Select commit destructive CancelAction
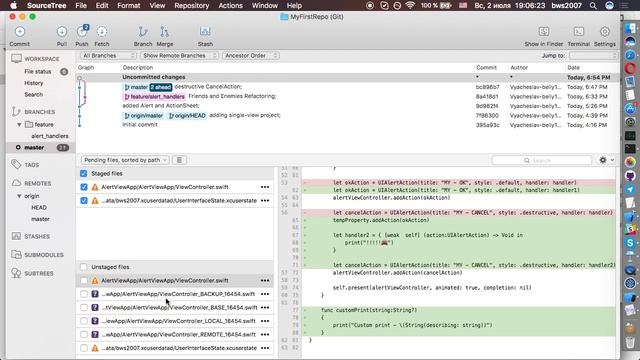 [348, 87]
